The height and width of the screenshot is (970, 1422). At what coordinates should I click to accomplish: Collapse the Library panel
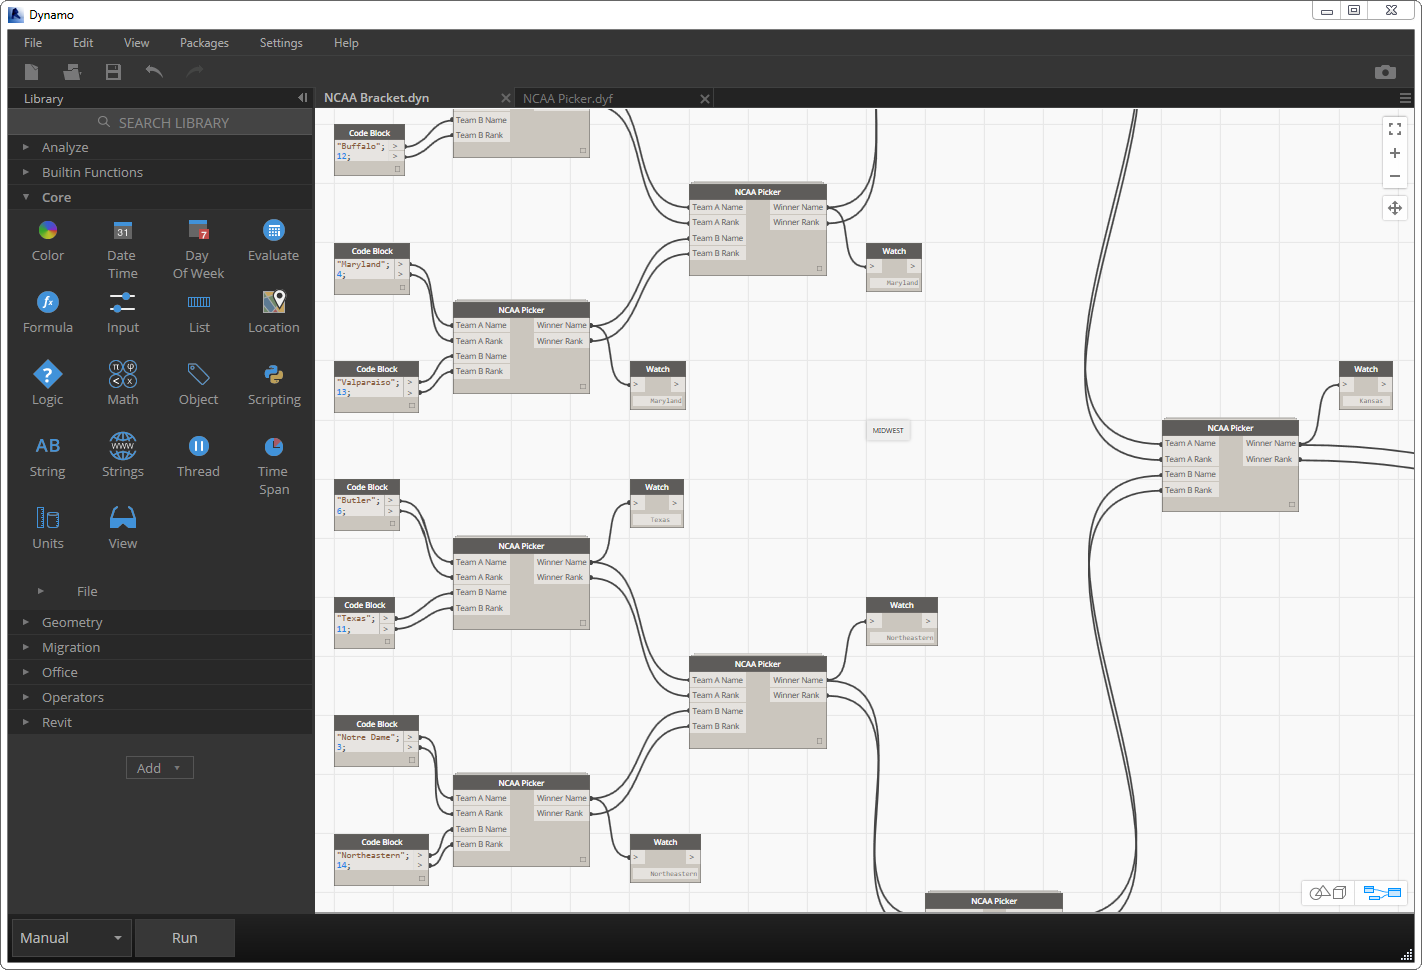coord(302,98)
